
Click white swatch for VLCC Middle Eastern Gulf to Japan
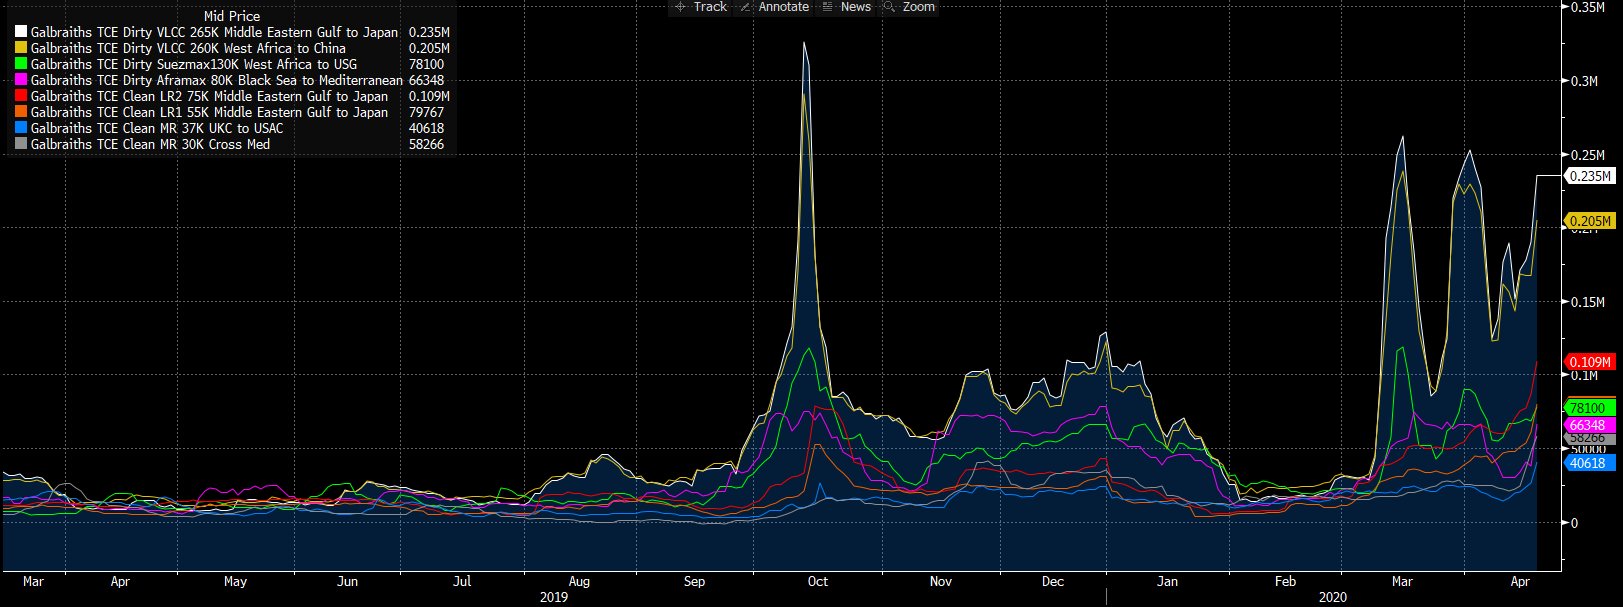(20, 33)
